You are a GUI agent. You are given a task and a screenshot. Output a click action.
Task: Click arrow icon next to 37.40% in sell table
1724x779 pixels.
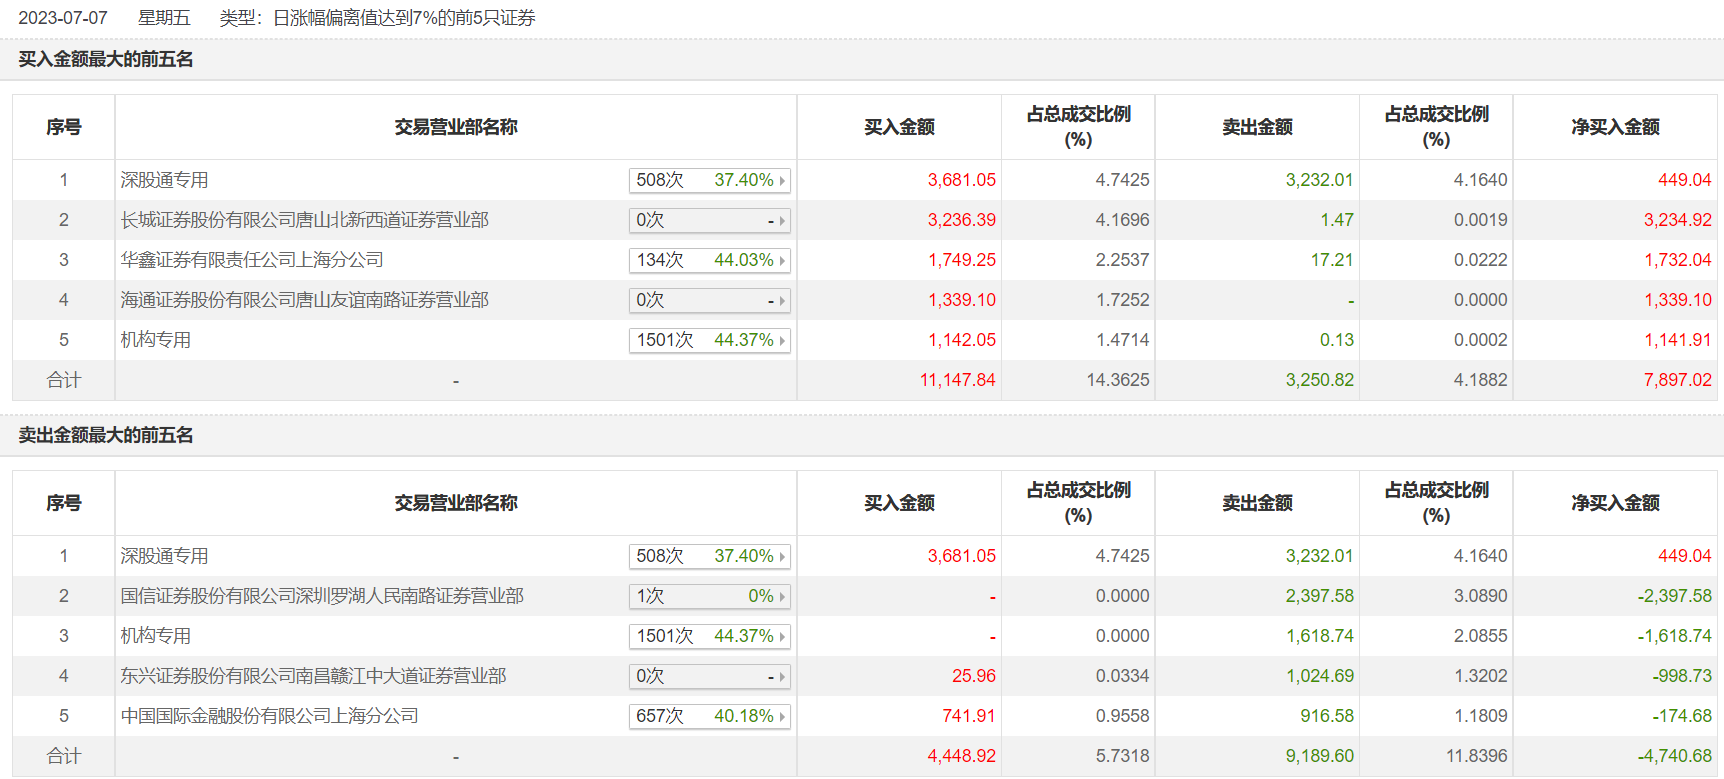click(x=782, y=557)
